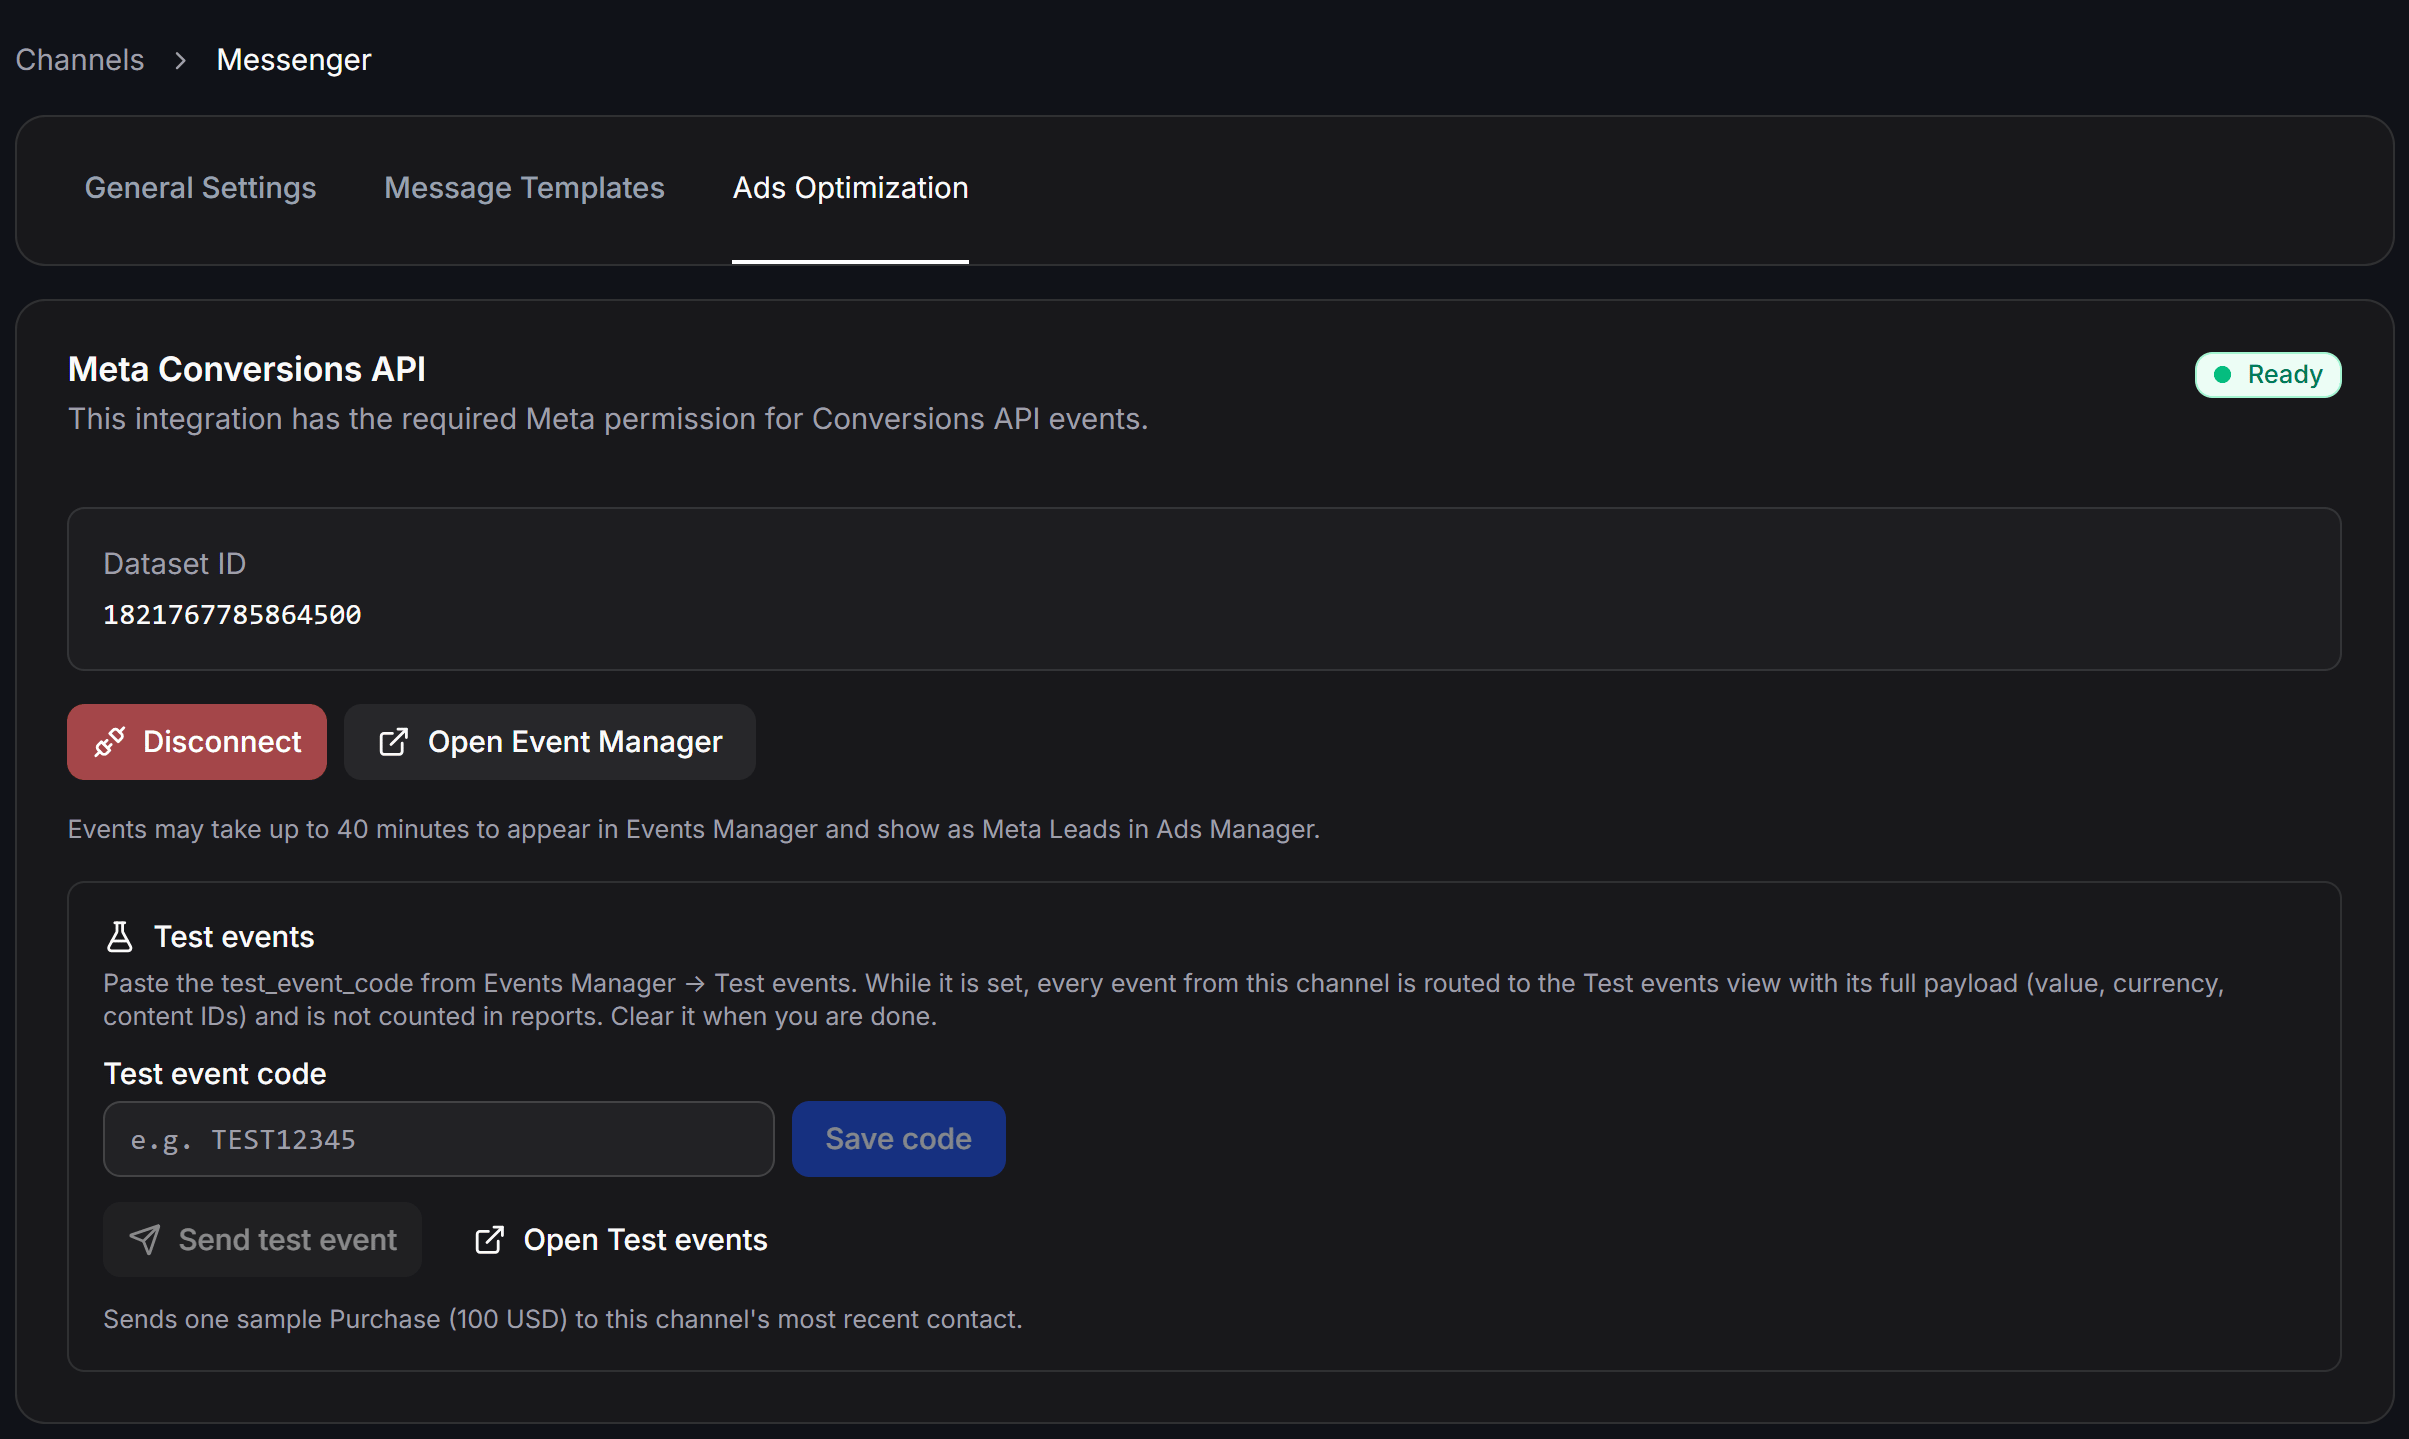The width and height of the screenshot is (2409, 1439).
Task: Click the Messenger breadcrumb label
Action: 294,60
